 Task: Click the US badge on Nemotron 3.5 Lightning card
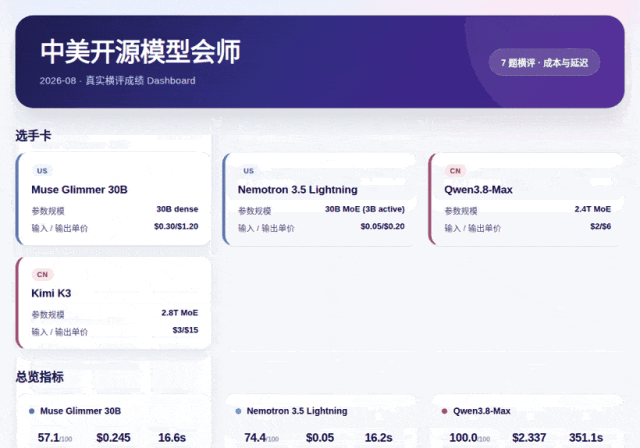pyautogui.click(x=249, y=171)
